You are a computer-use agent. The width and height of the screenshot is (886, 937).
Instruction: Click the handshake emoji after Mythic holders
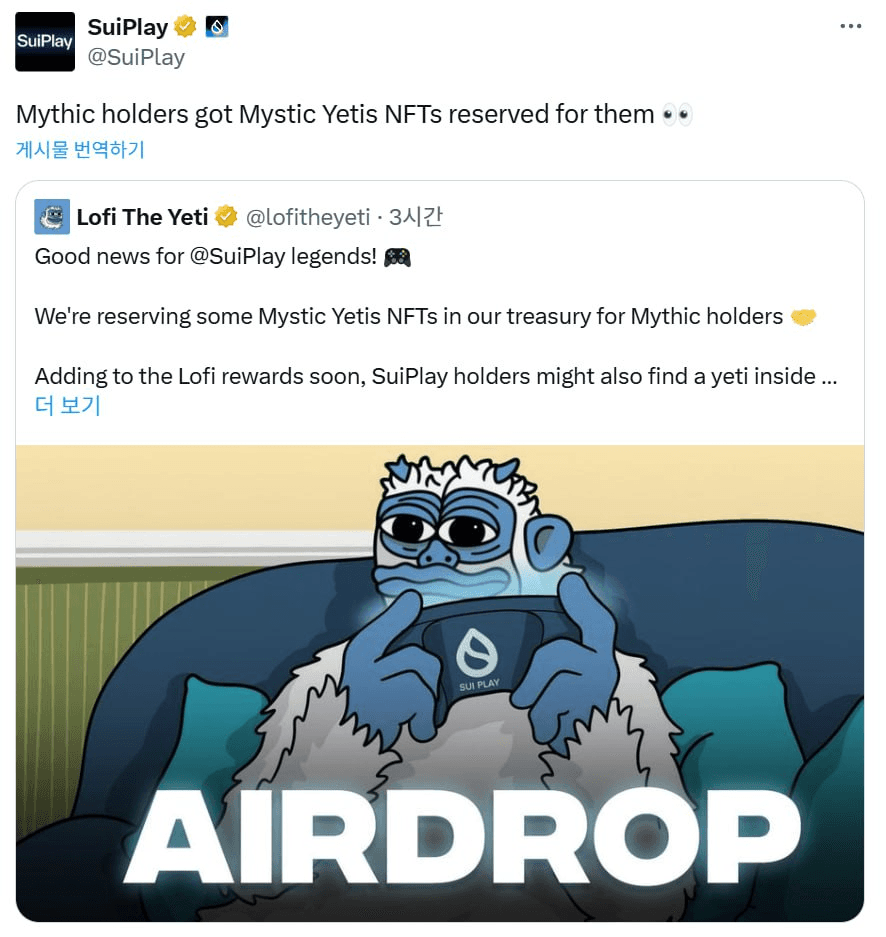(804, 317)
